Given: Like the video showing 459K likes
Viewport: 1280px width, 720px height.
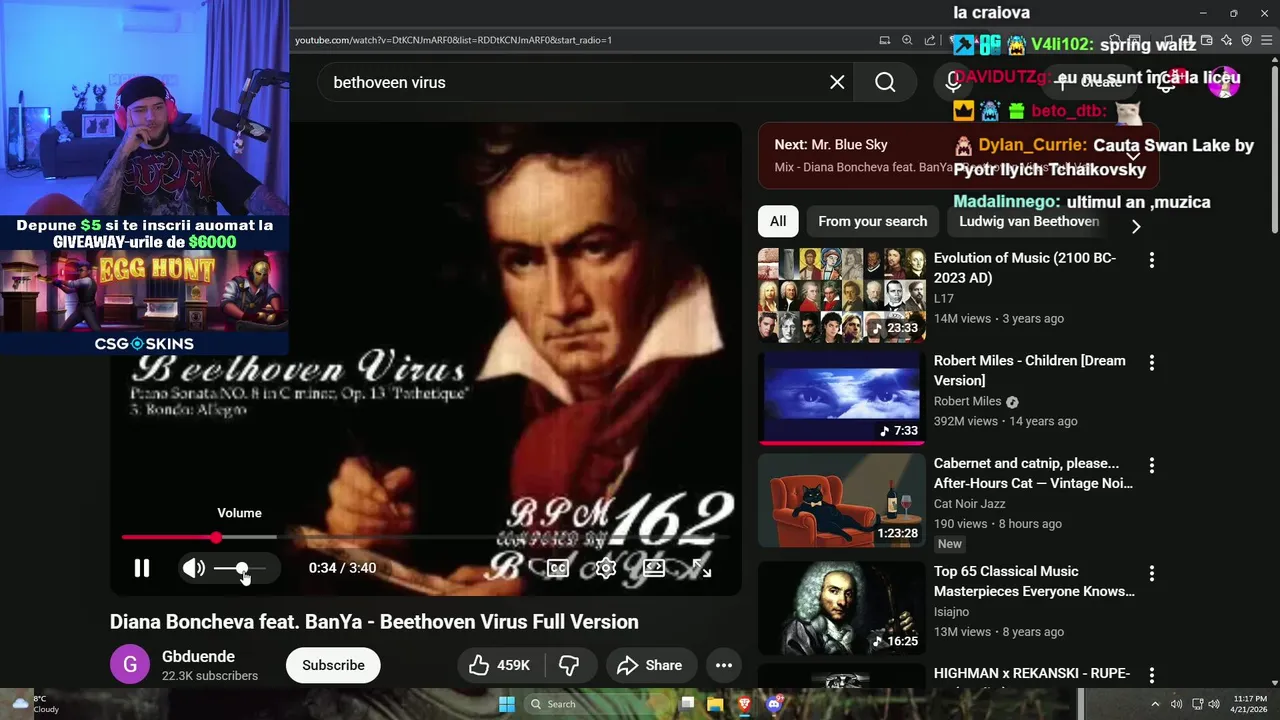Looking at the screenshot, I should tap(502, 665).
